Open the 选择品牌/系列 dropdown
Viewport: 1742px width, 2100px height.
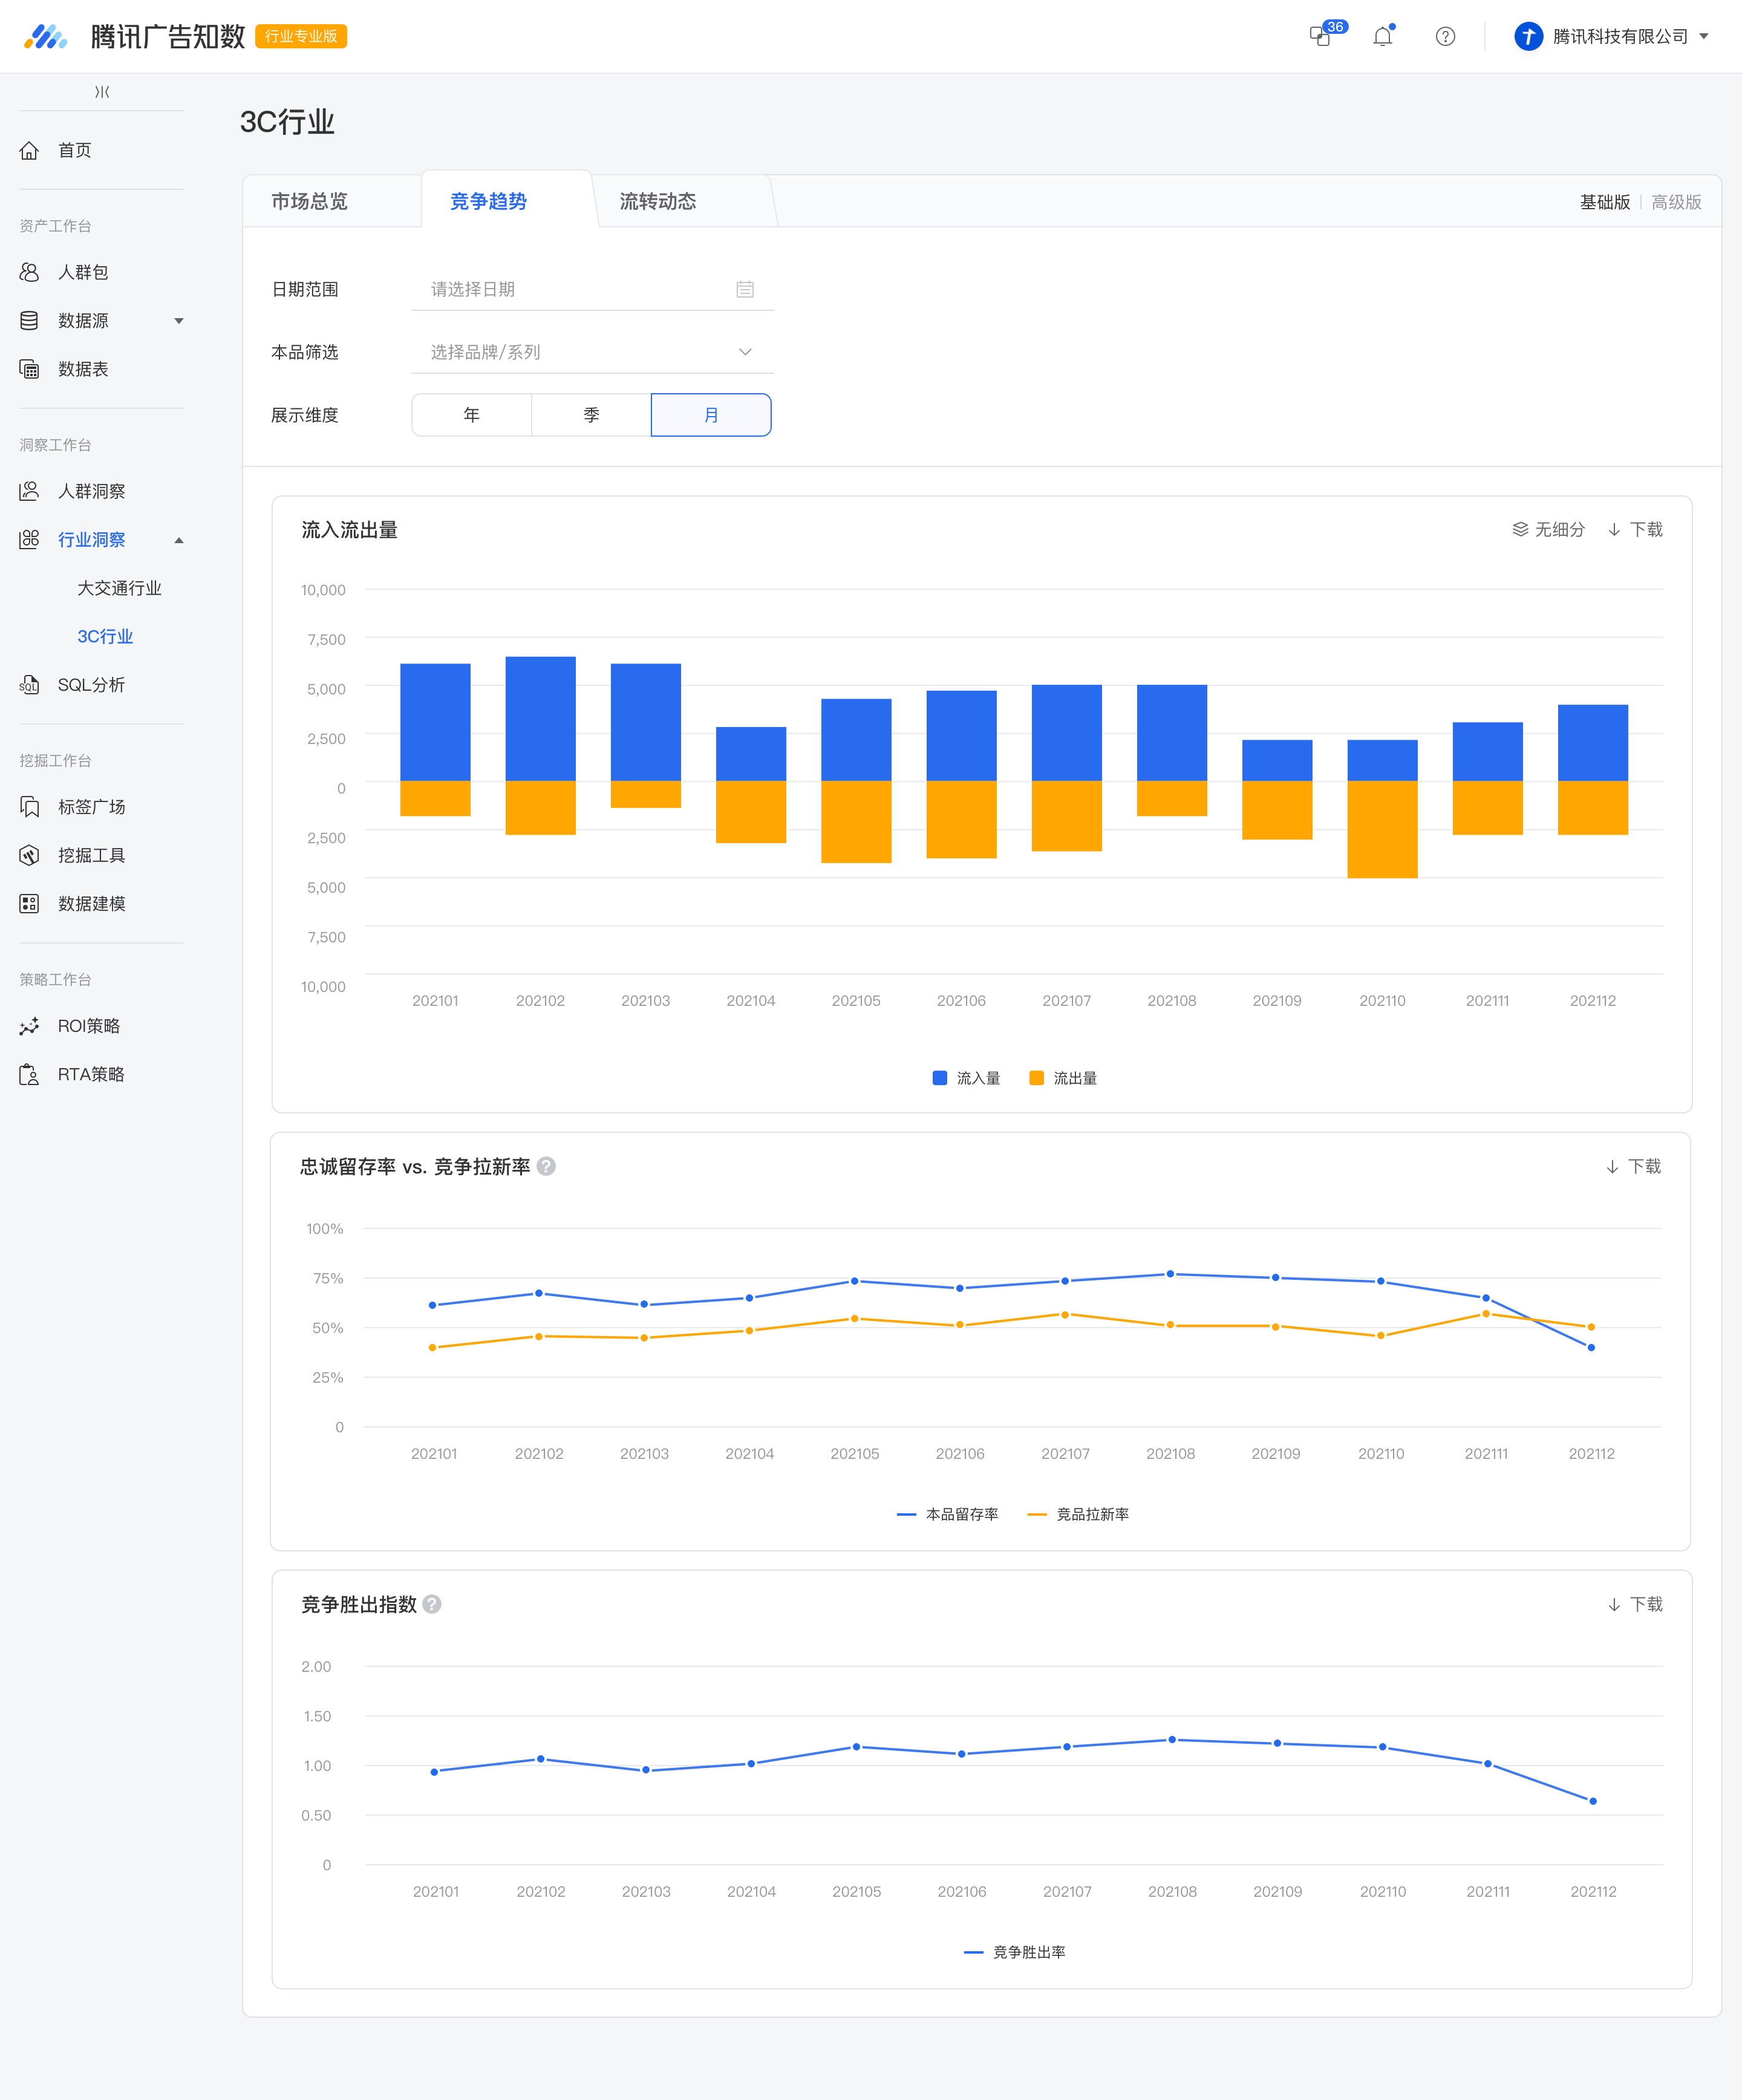(x=592, y=352)
